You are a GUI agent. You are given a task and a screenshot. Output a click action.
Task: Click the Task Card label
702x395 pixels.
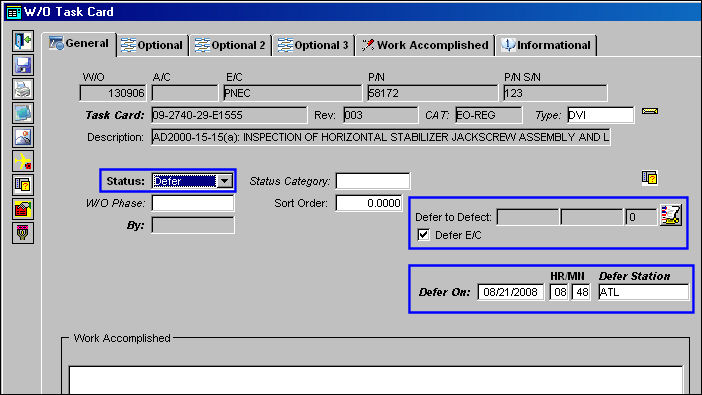[x=115, y=115]
